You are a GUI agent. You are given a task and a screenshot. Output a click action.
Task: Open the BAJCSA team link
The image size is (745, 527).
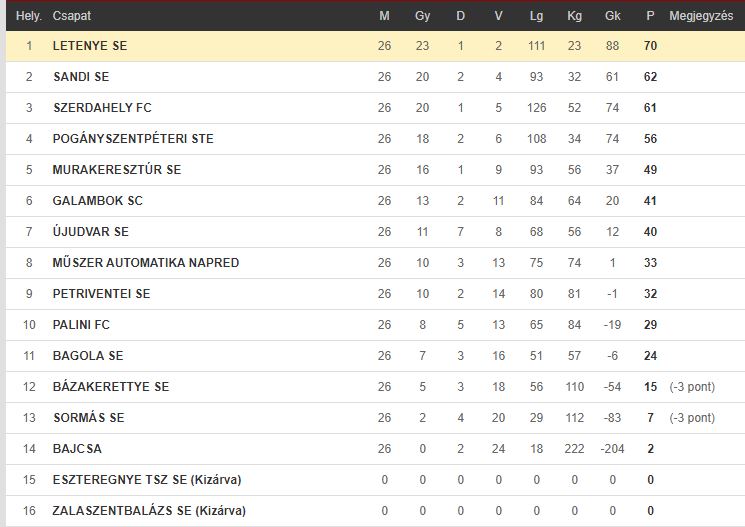[x=77, y=449]
